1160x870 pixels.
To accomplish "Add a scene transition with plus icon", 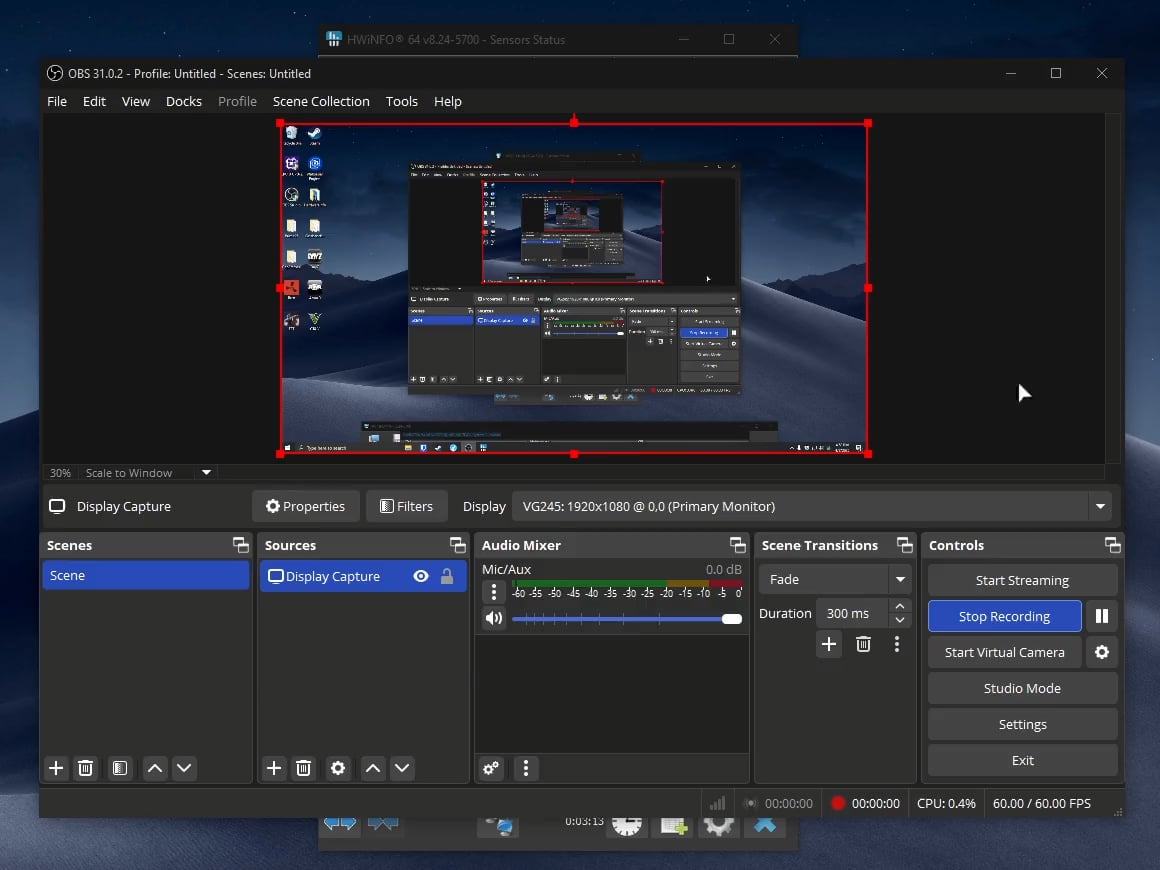I will [829, 644].
